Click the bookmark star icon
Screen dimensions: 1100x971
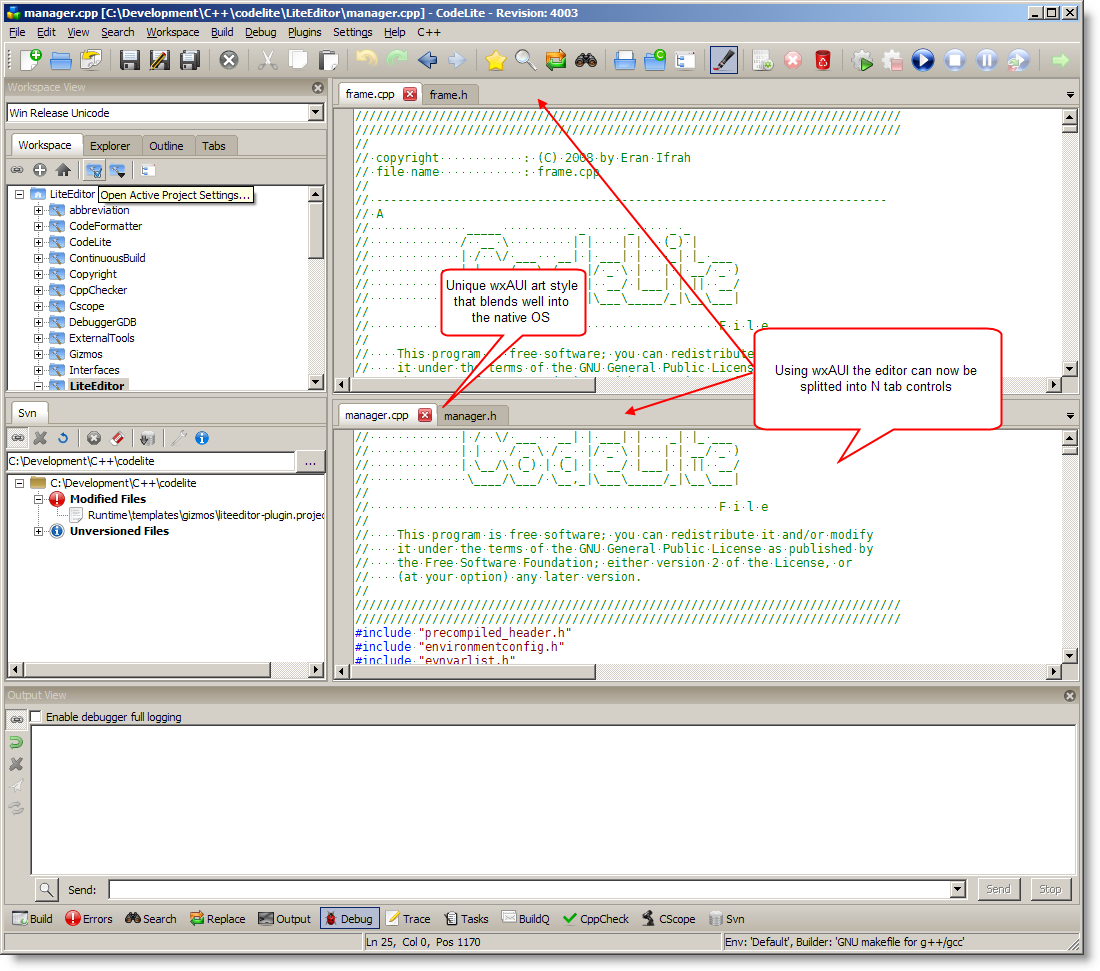tap(495, 60)
